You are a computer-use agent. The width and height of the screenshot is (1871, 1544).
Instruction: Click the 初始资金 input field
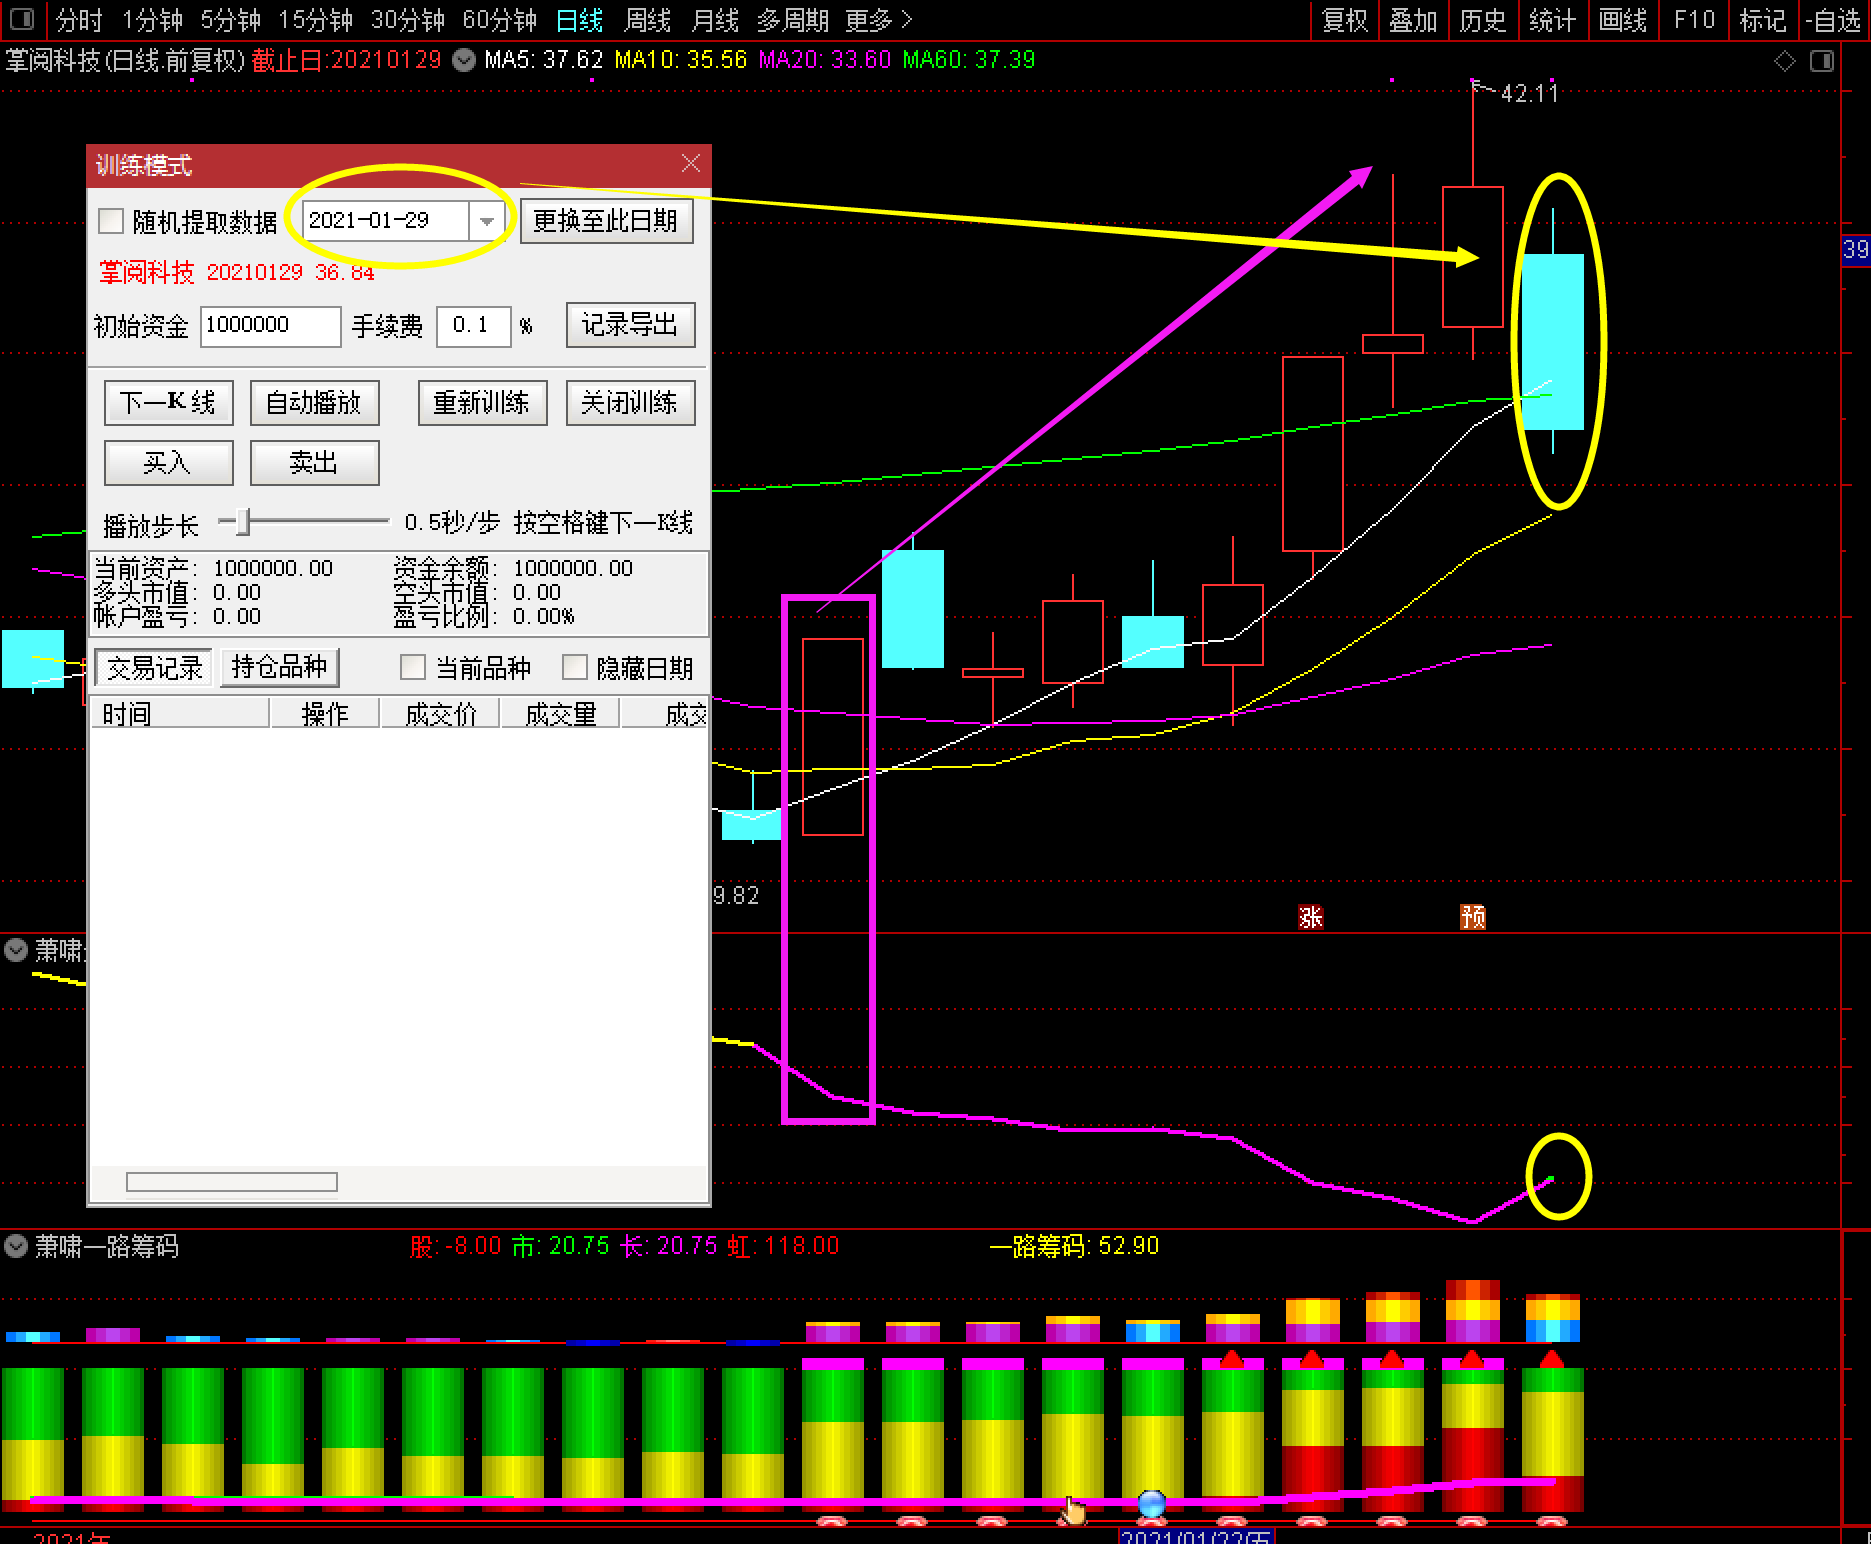[270, 326]
